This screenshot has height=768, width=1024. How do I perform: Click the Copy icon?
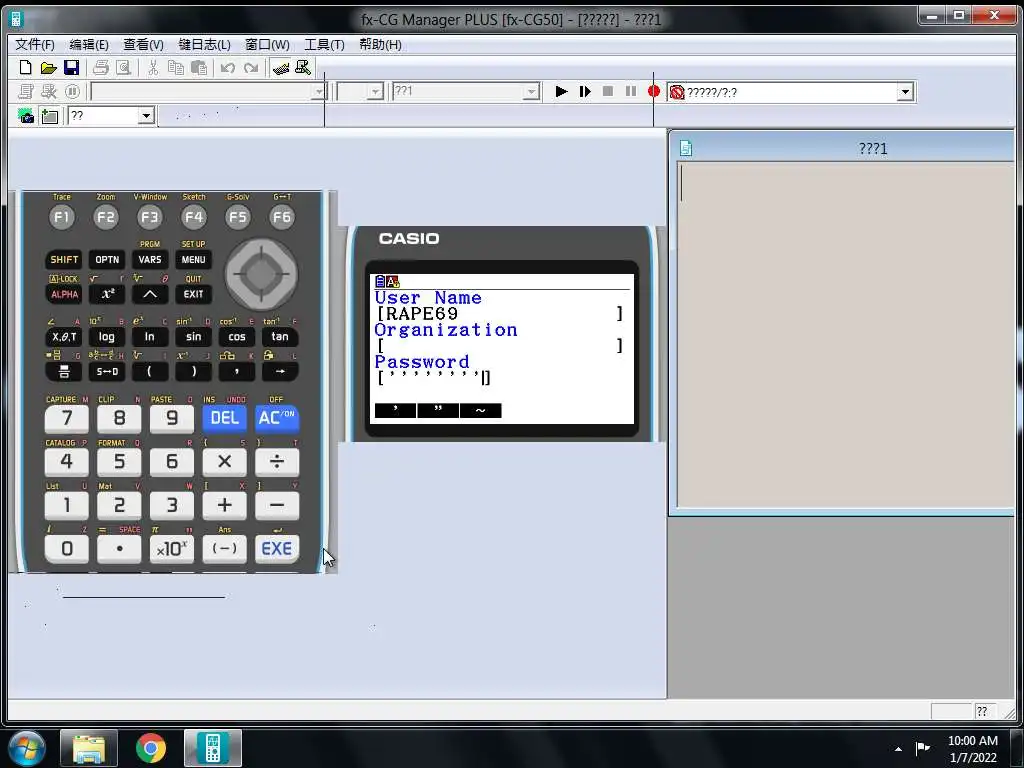[x=176, y=67]
